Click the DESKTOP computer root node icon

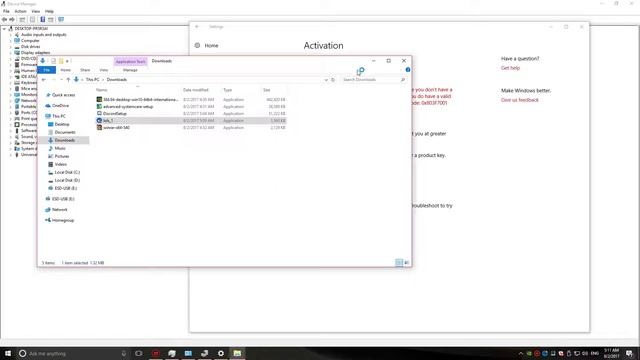[11, 29]
